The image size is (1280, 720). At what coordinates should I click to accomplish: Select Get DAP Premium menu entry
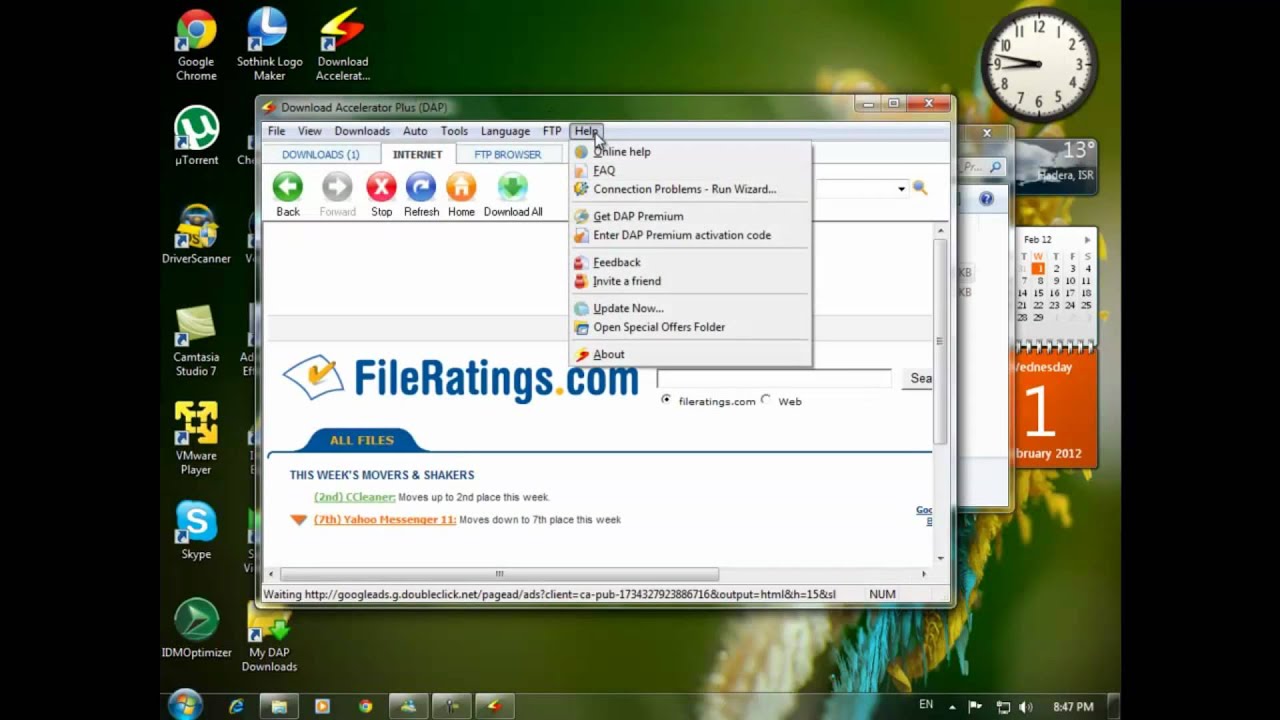[x=690, y=216]
